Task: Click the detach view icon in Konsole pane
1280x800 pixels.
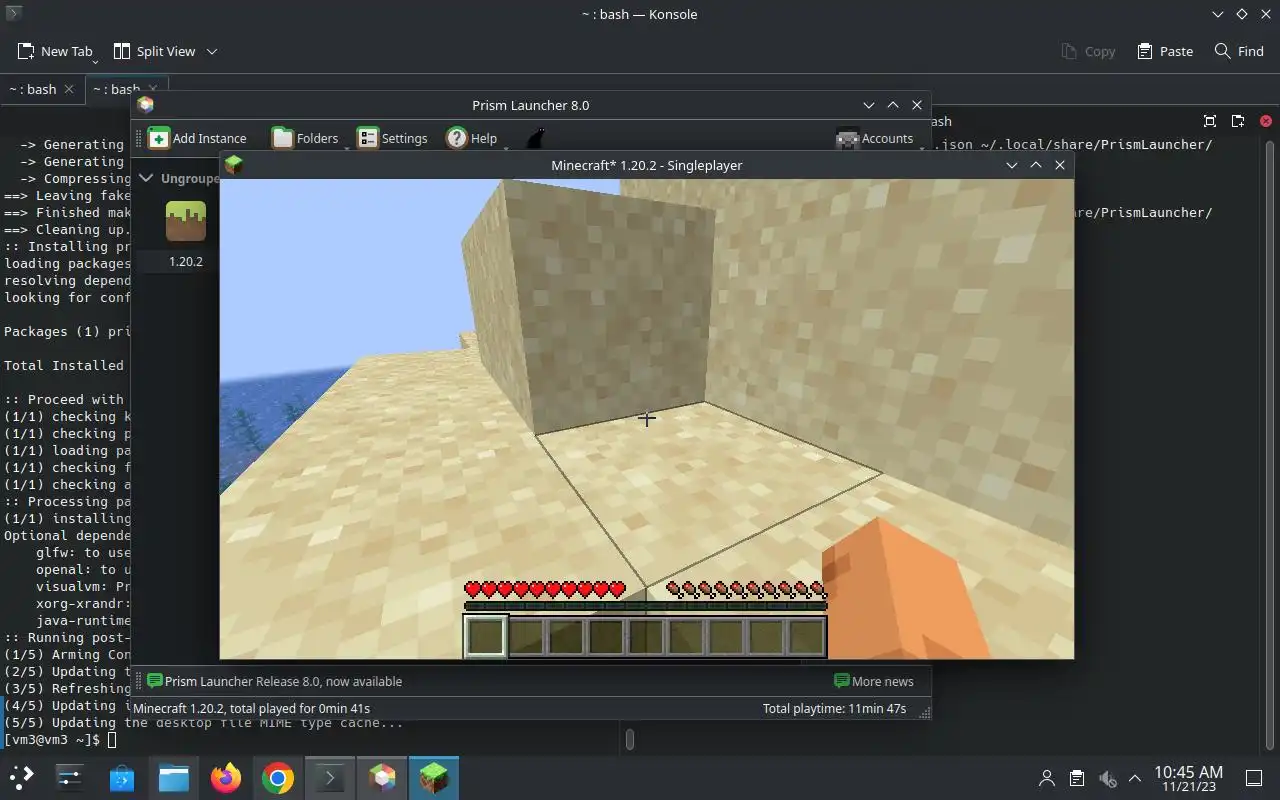Action: coord(1238,121)
